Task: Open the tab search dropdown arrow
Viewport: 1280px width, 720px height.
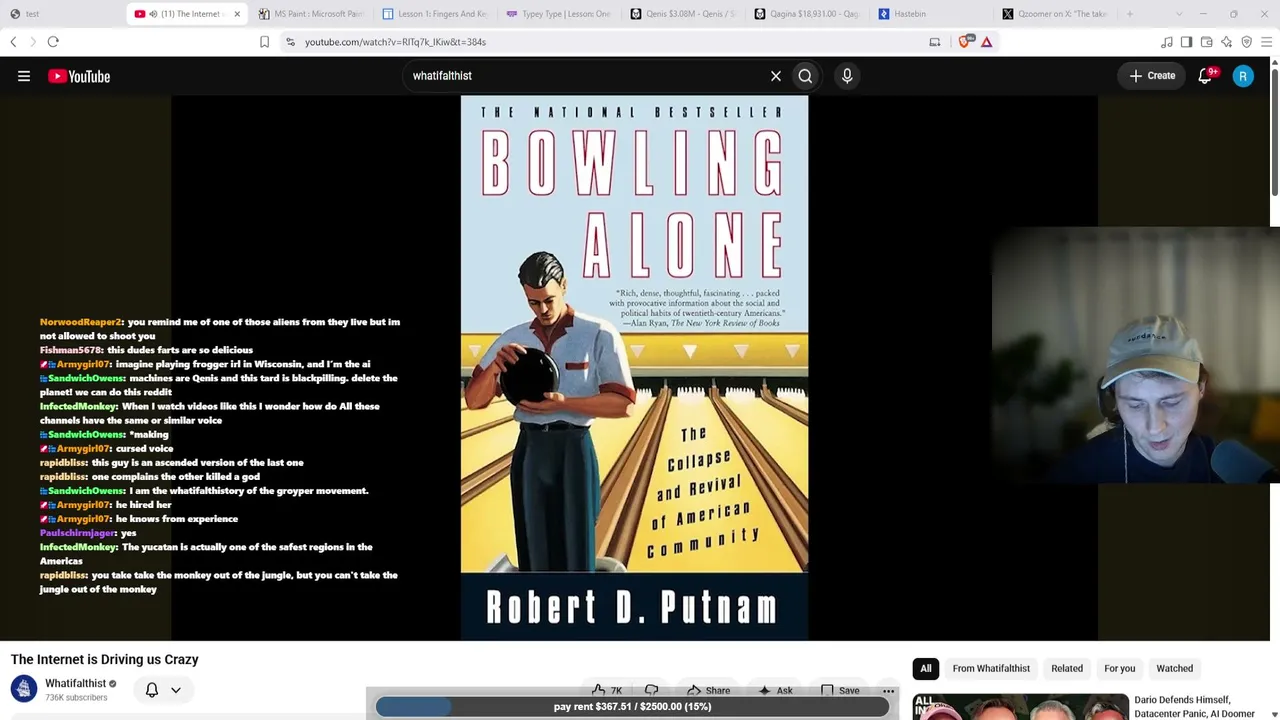Action: (1178, 14)
